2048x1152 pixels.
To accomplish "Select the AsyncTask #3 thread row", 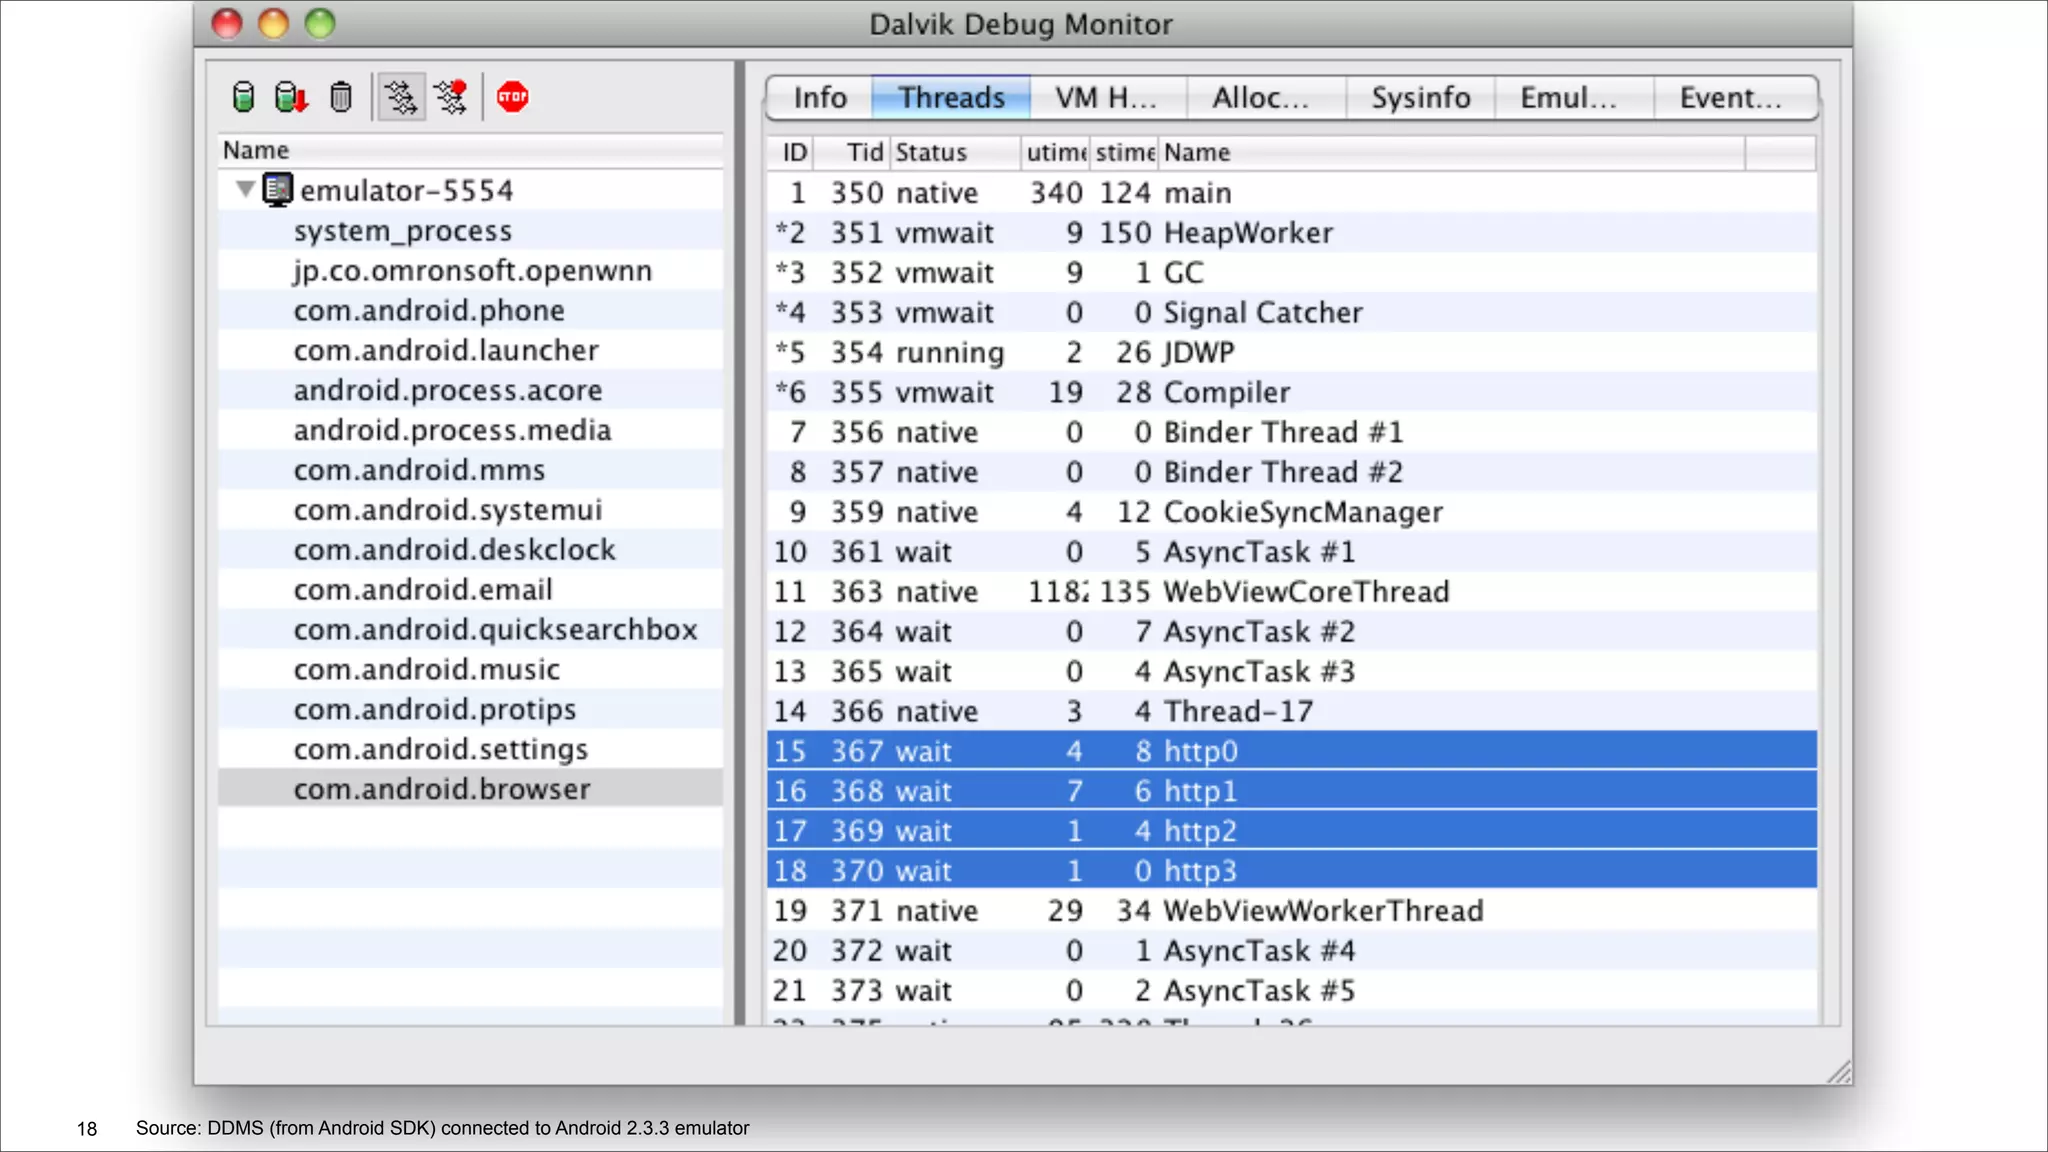I will [x=1291, y=671].
